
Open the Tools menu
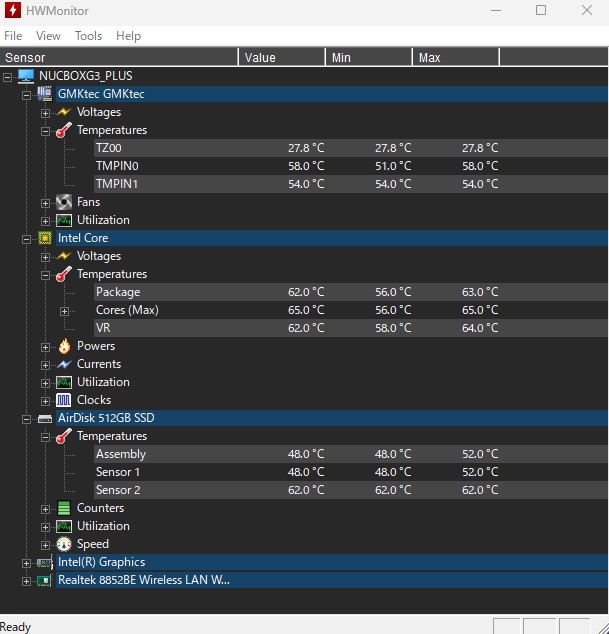pos(88,36)
